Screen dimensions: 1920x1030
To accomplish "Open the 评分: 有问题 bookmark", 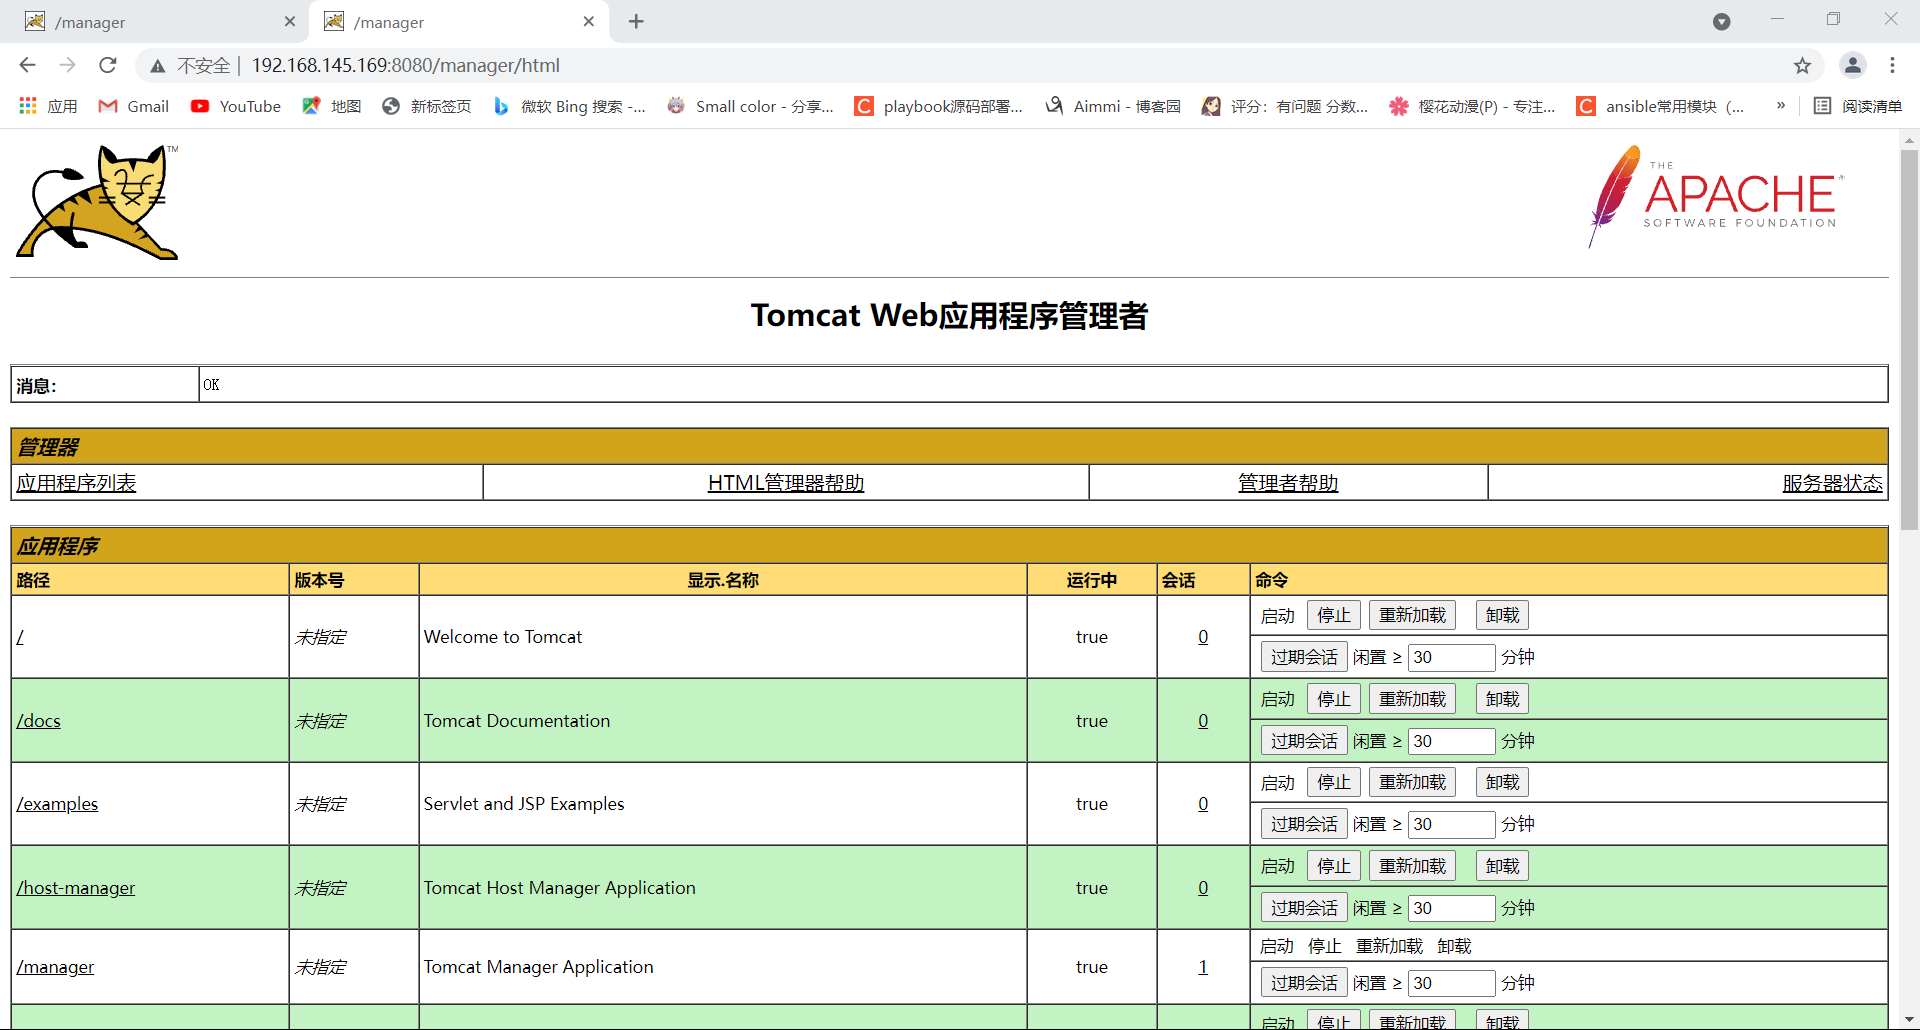I will [x=1285, y=106].
